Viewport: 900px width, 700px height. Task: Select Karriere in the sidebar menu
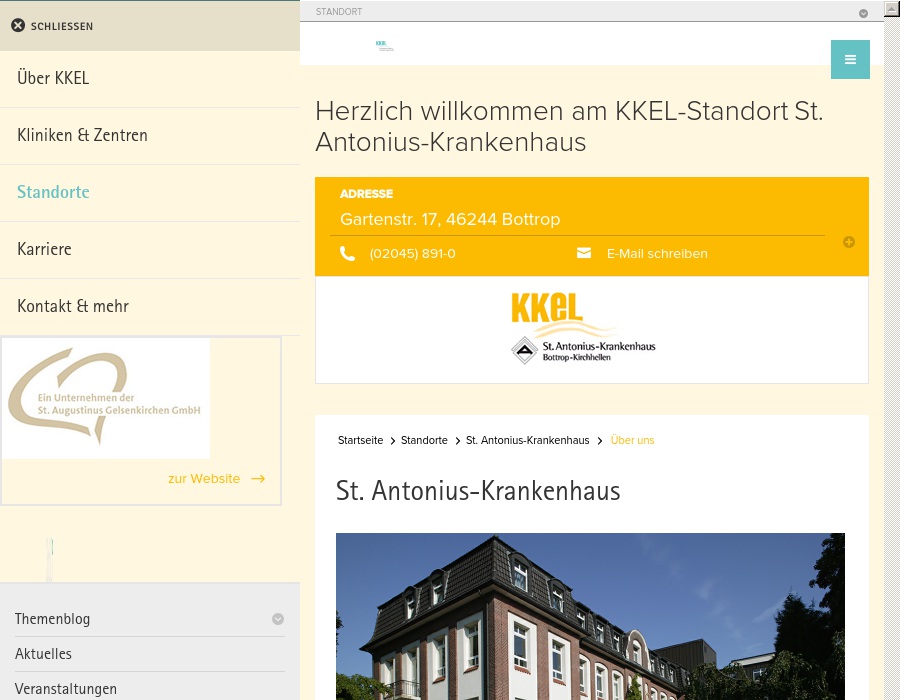[44, 249]
